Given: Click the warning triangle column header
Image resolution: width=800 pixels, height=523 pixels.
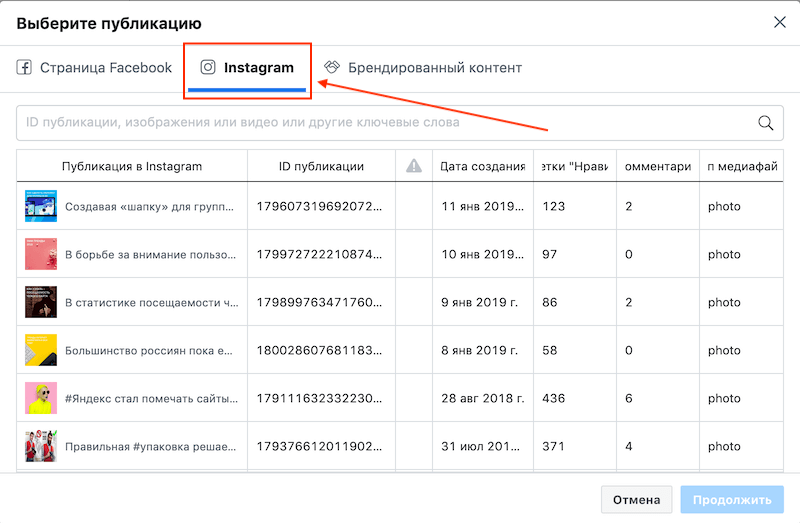Looking at the screenshot, I should pos(414,166).
